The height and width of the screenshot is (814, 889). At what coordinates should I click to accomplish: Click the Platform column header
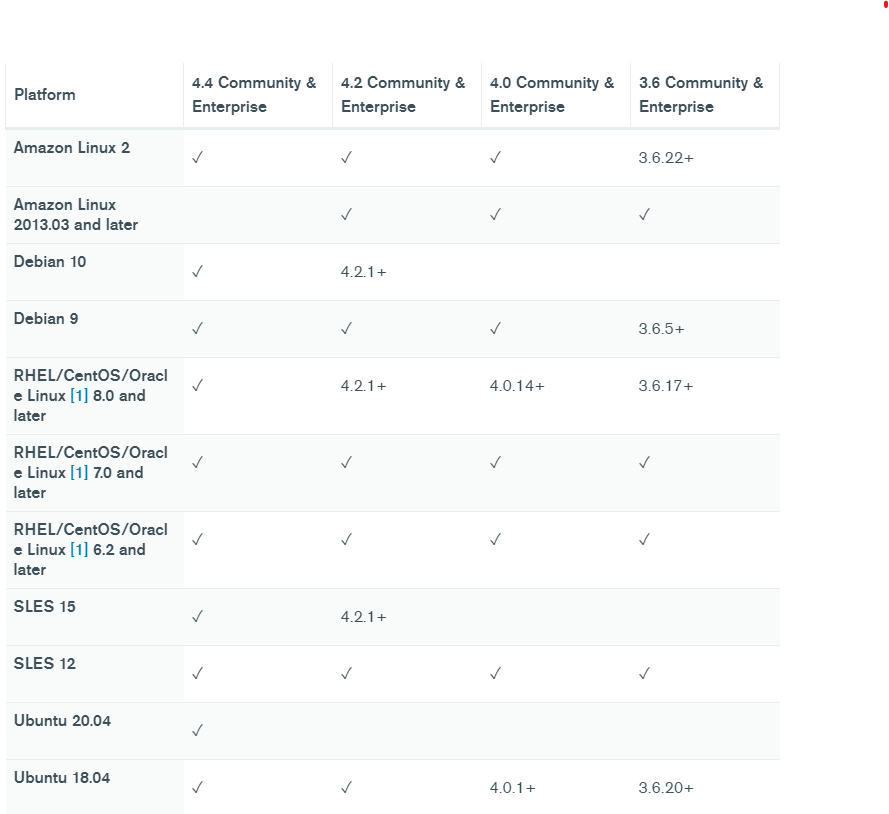click(45, 95)
